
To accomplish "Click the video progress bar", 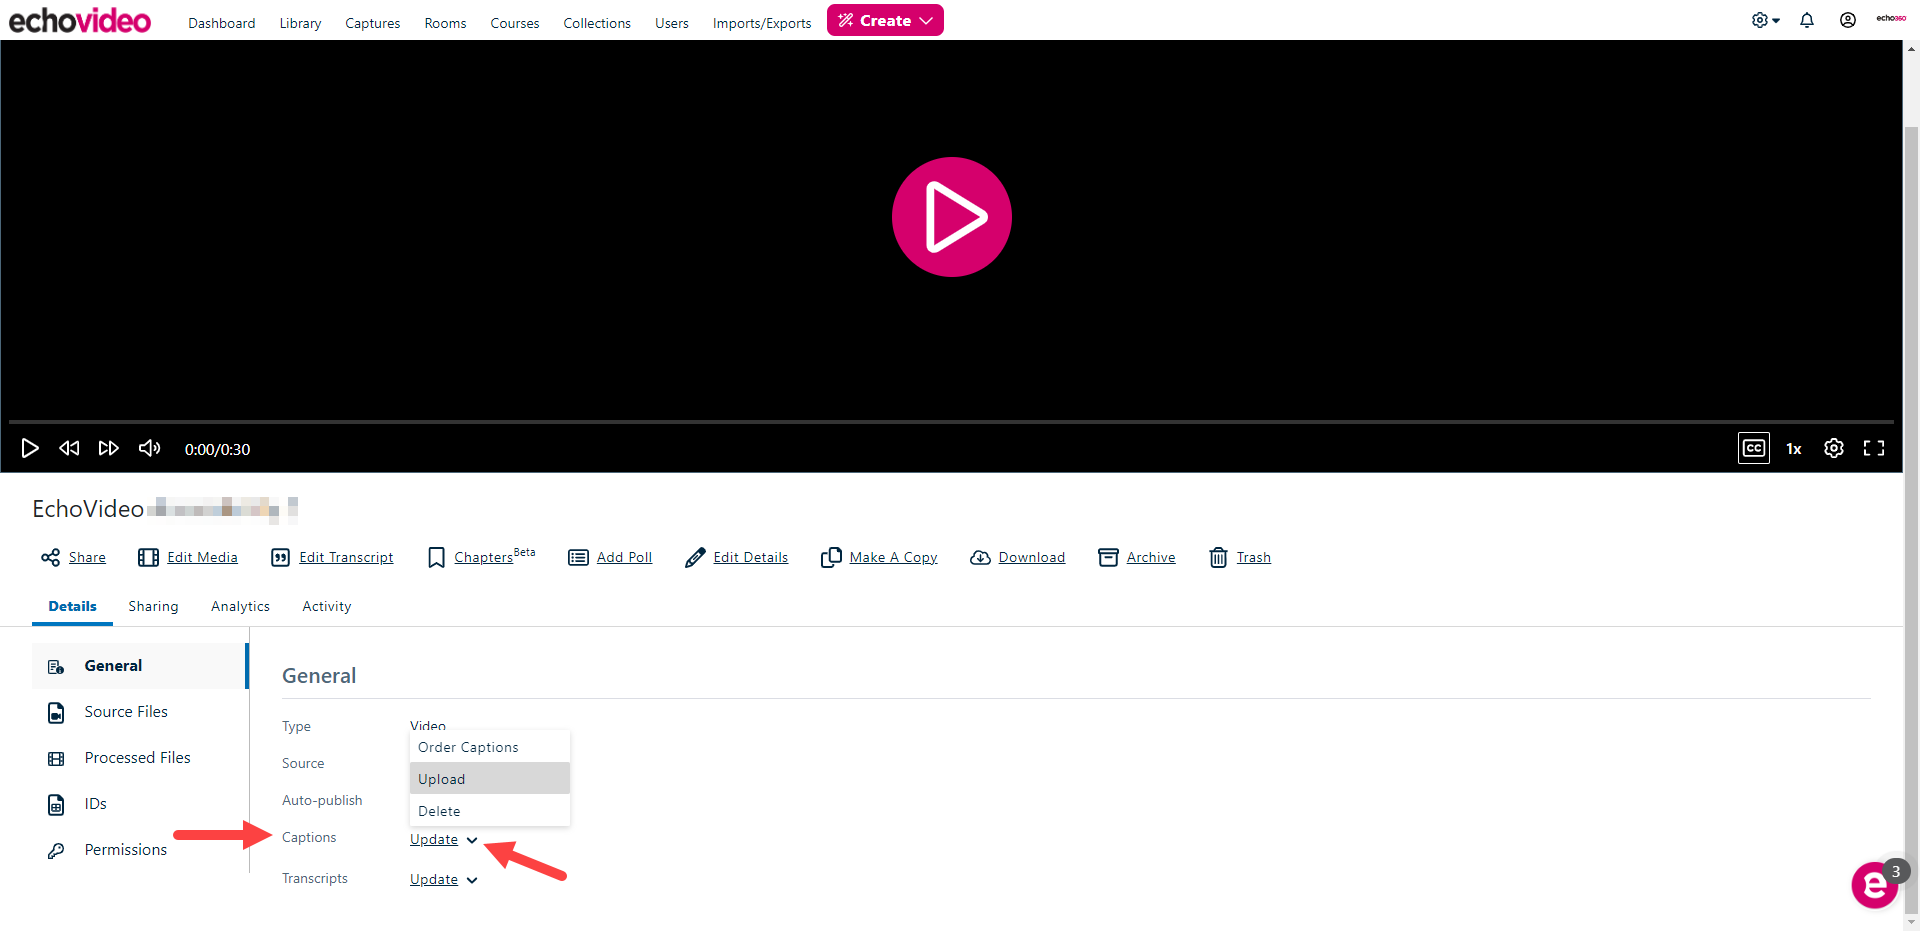I will [951, 422].
